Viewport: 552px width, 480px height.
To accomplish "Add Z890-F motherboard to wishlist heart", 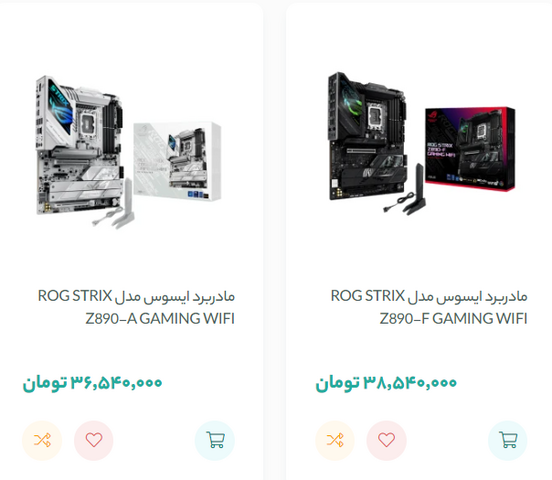I will (x=387, y=440).
